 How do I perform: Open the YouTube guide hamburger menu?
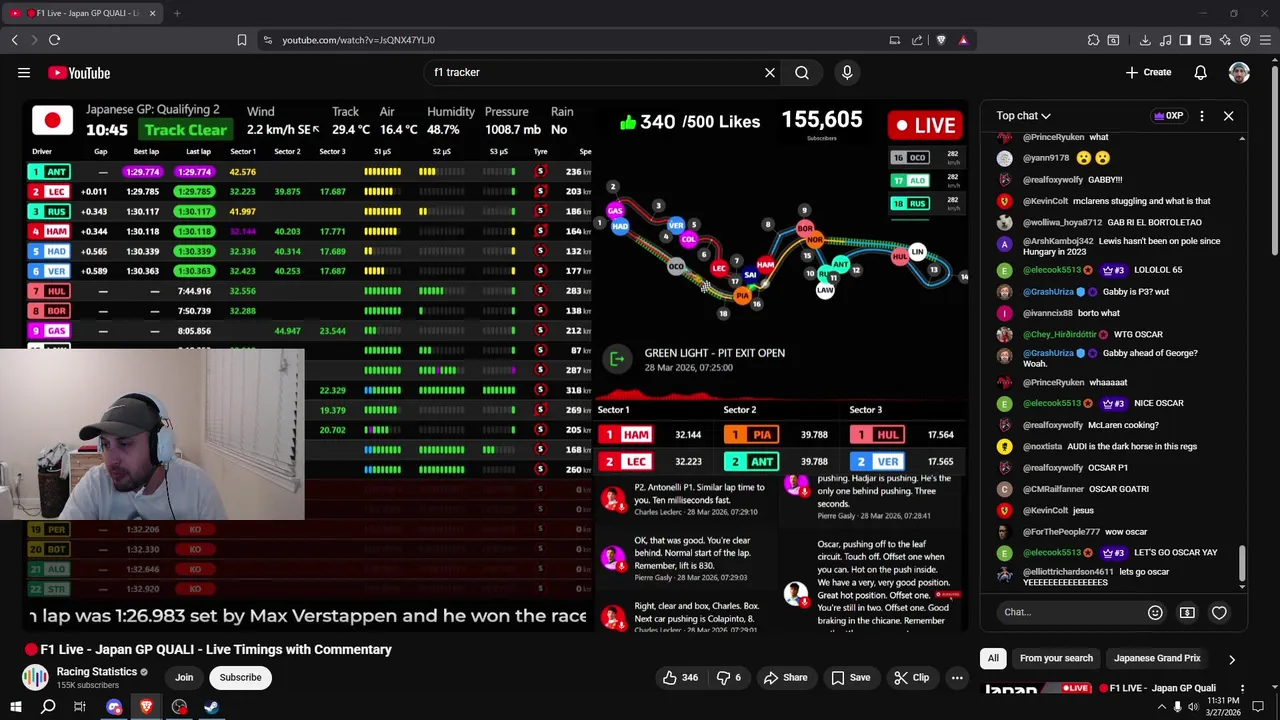24,73
